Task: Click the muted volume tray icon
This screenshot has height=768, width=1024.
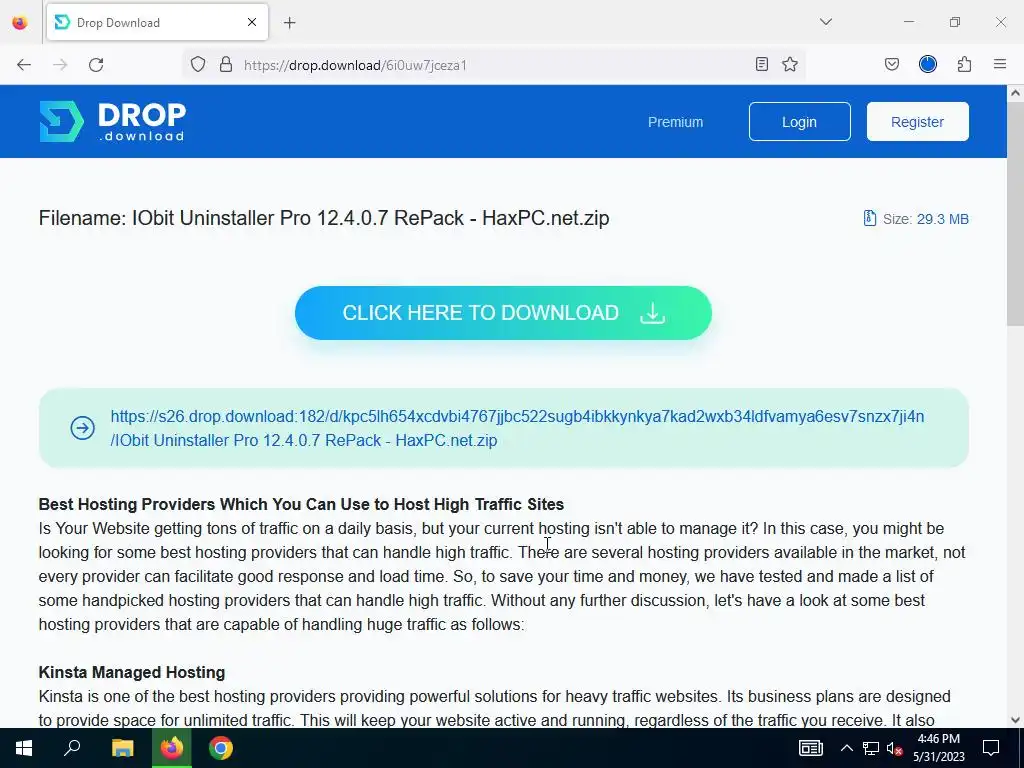Action: coord(894,748)
